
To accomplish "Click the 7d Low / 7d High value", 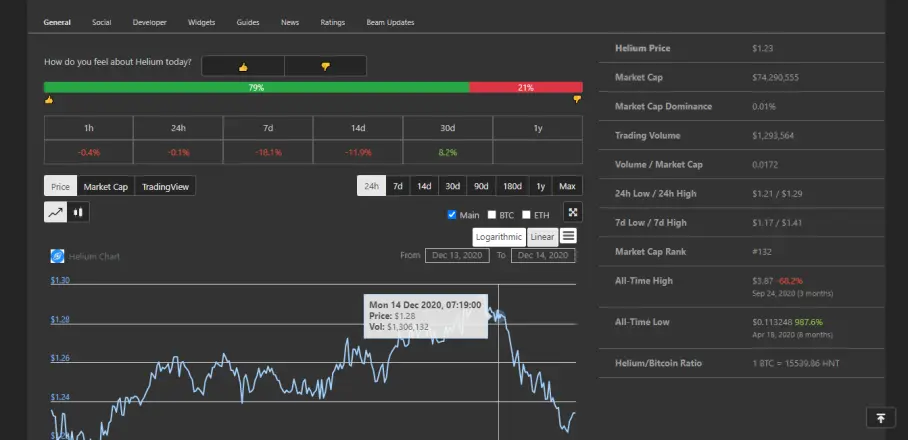I will coord(777,222).
